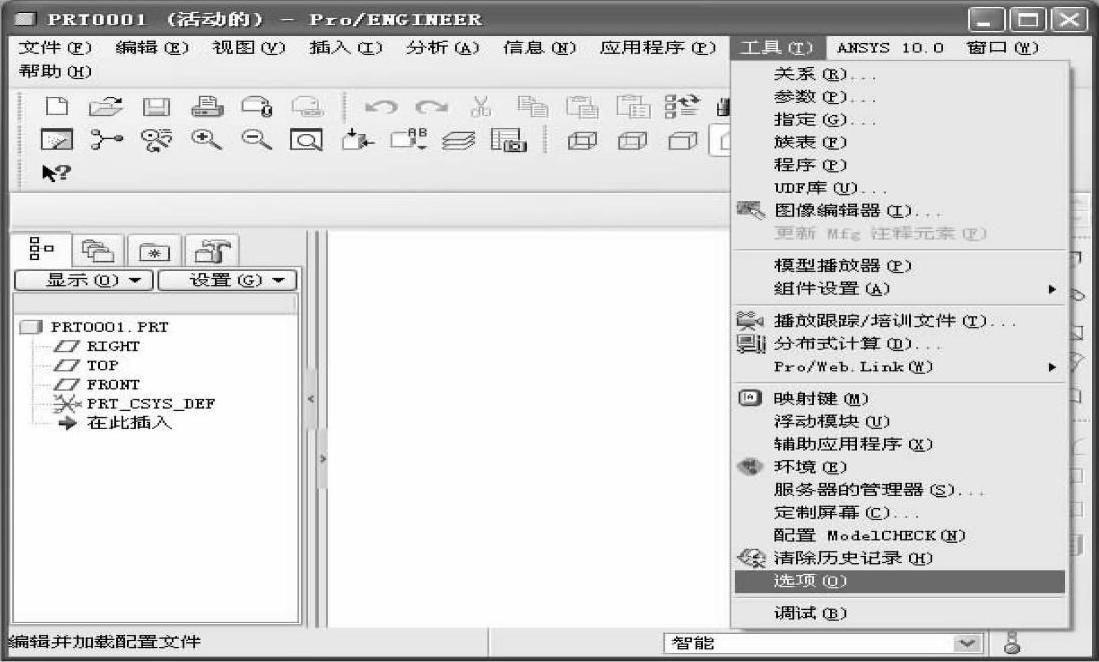Open the ANSYS 10.0 menu
Image resolution: width=1099 pixels, height=662 pixels.
[x=890, y=48]
